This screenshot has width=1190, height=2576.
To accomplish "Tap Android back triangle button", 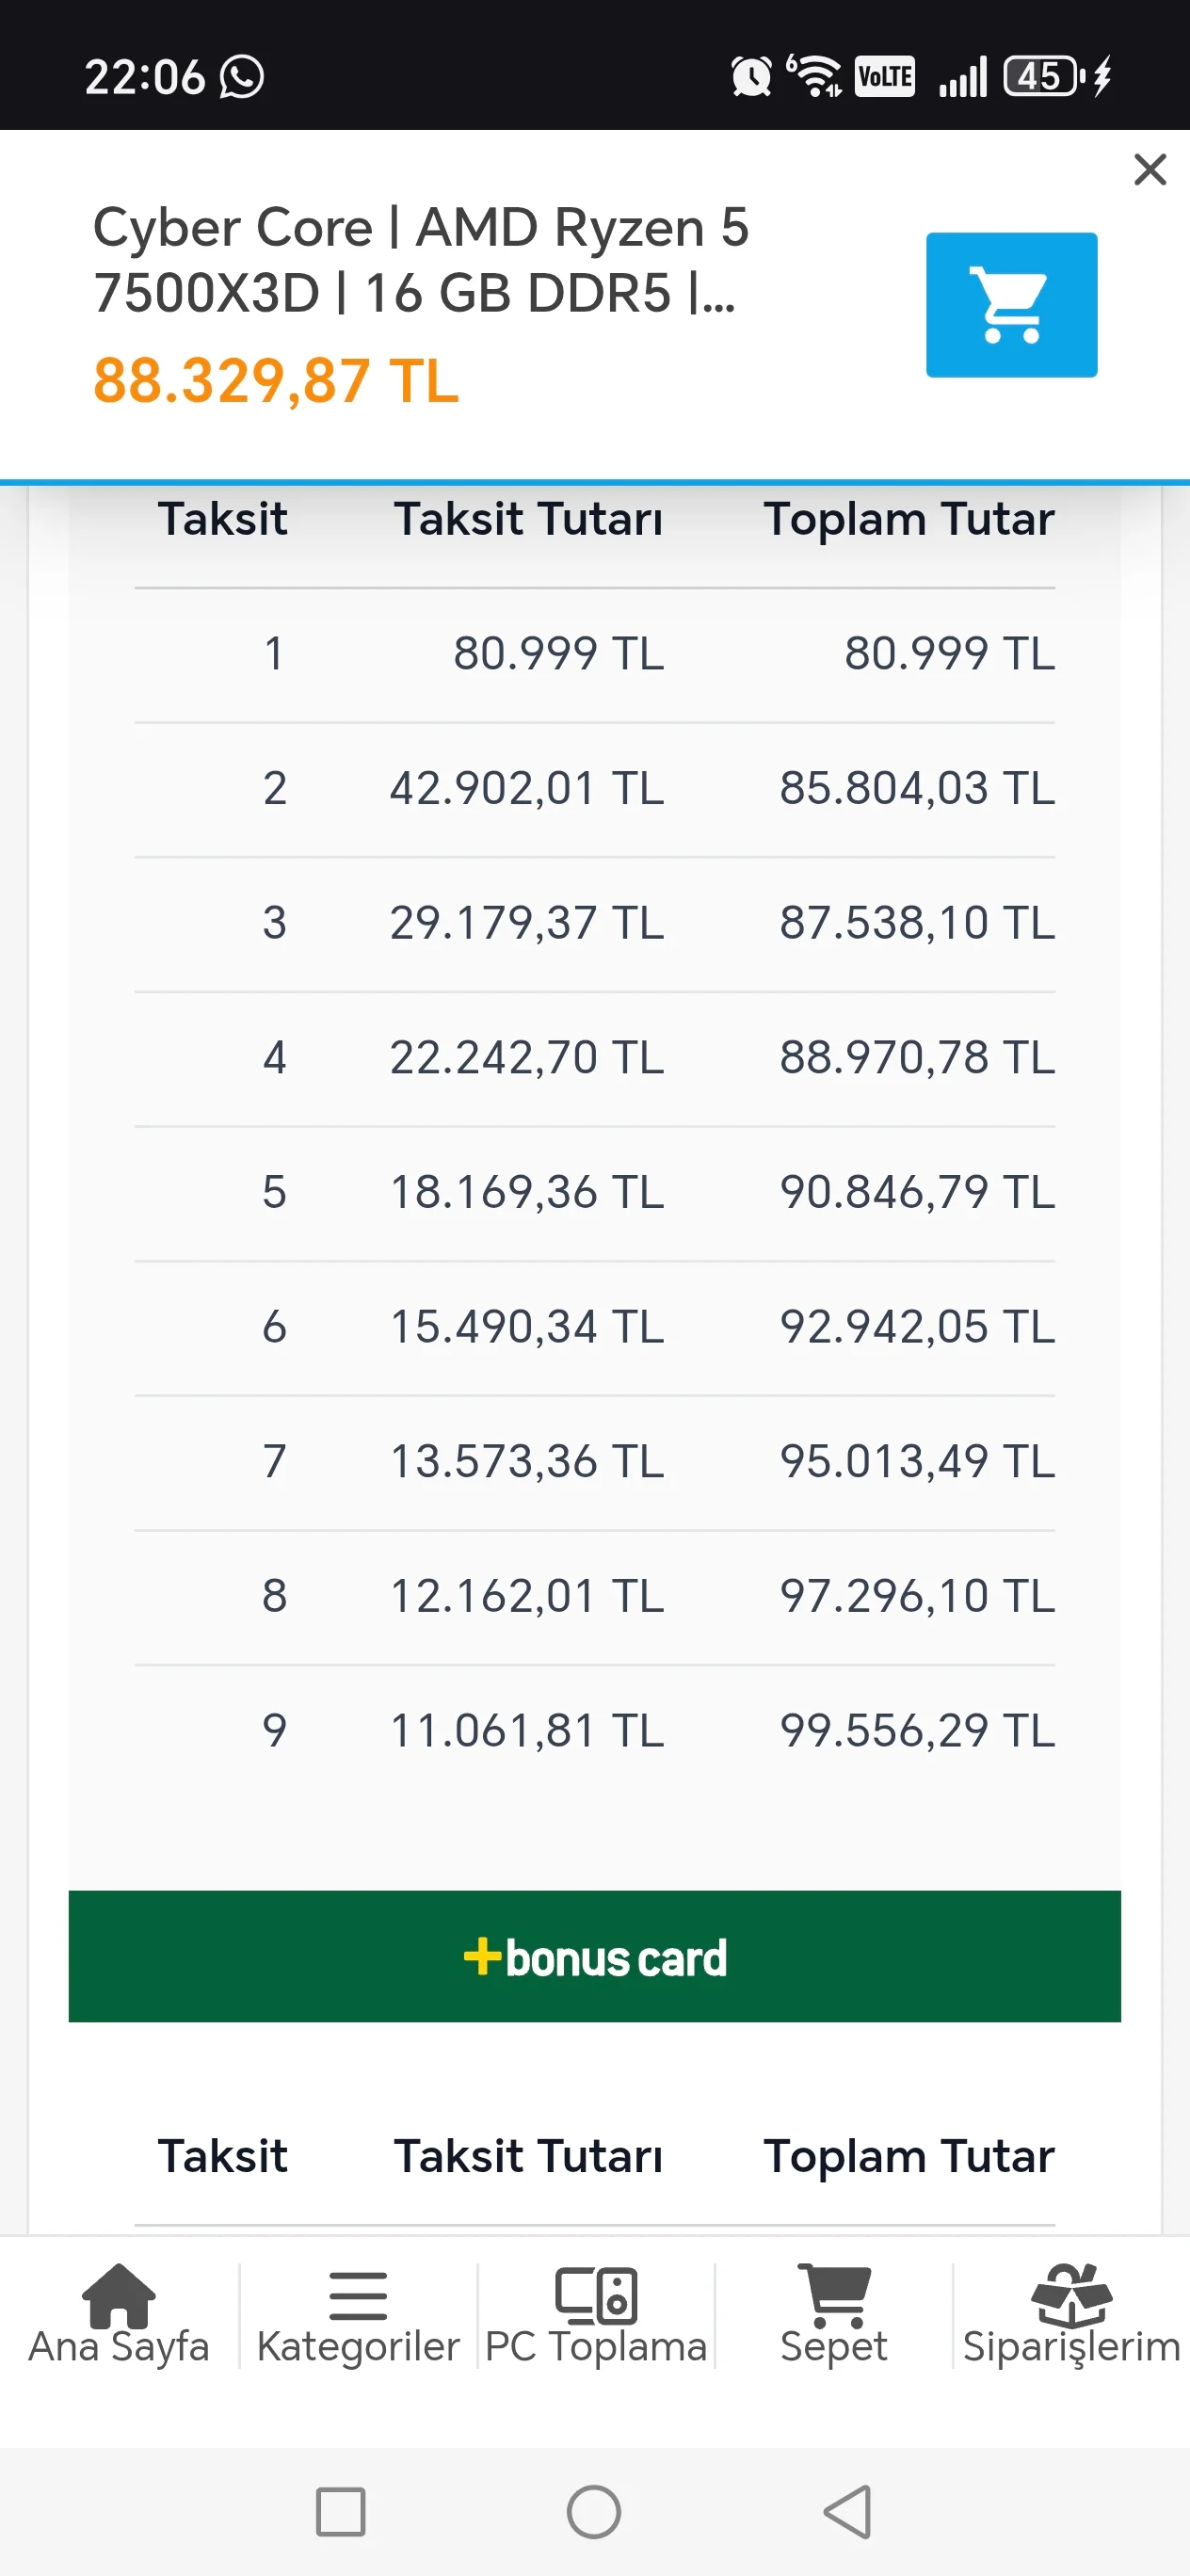I will coord(848,2511).
